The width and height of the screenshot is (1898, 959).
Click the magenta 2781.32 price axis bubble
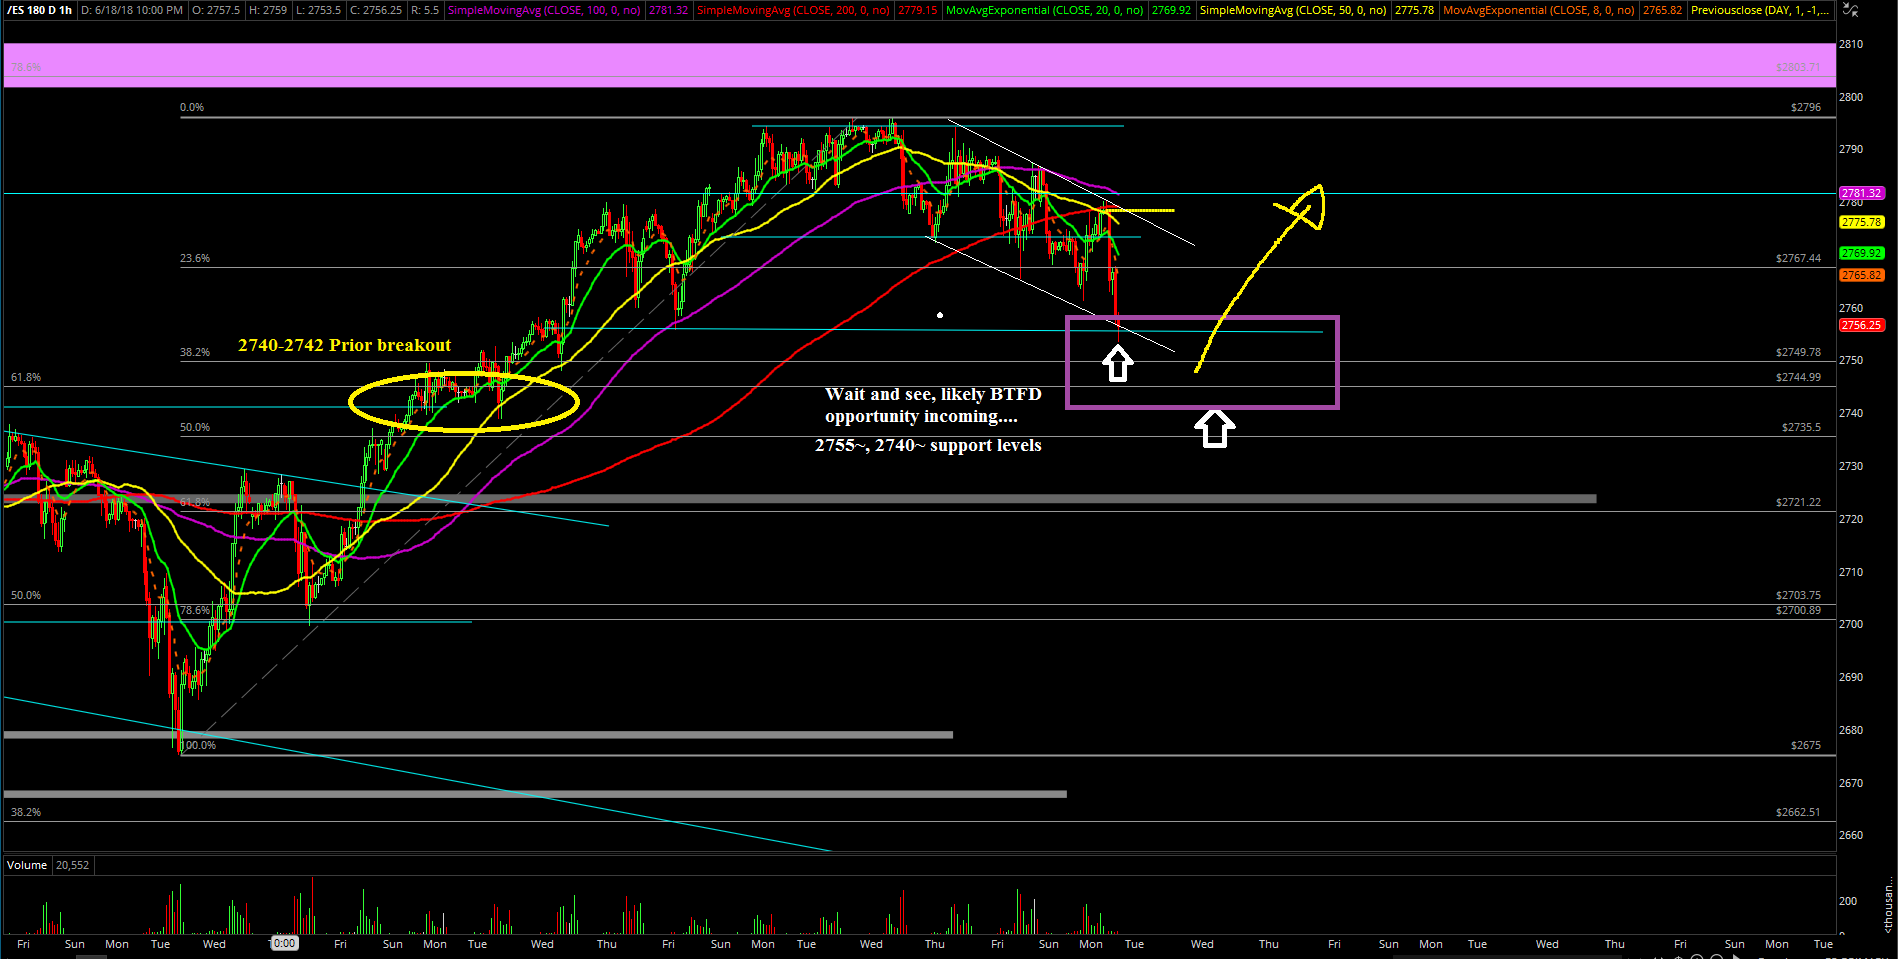[1861, 193]
